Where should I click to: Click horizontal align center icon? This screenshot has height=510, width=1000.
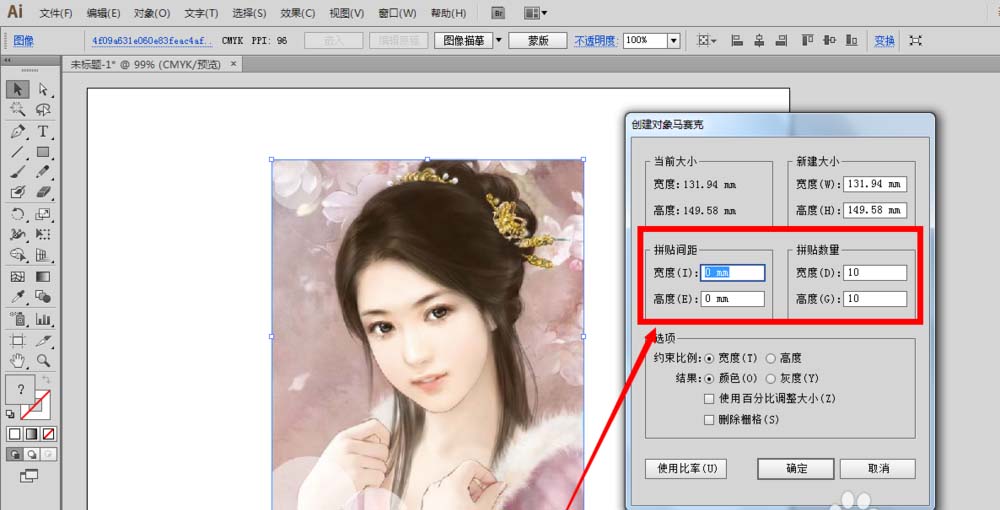tap(759, 40)
